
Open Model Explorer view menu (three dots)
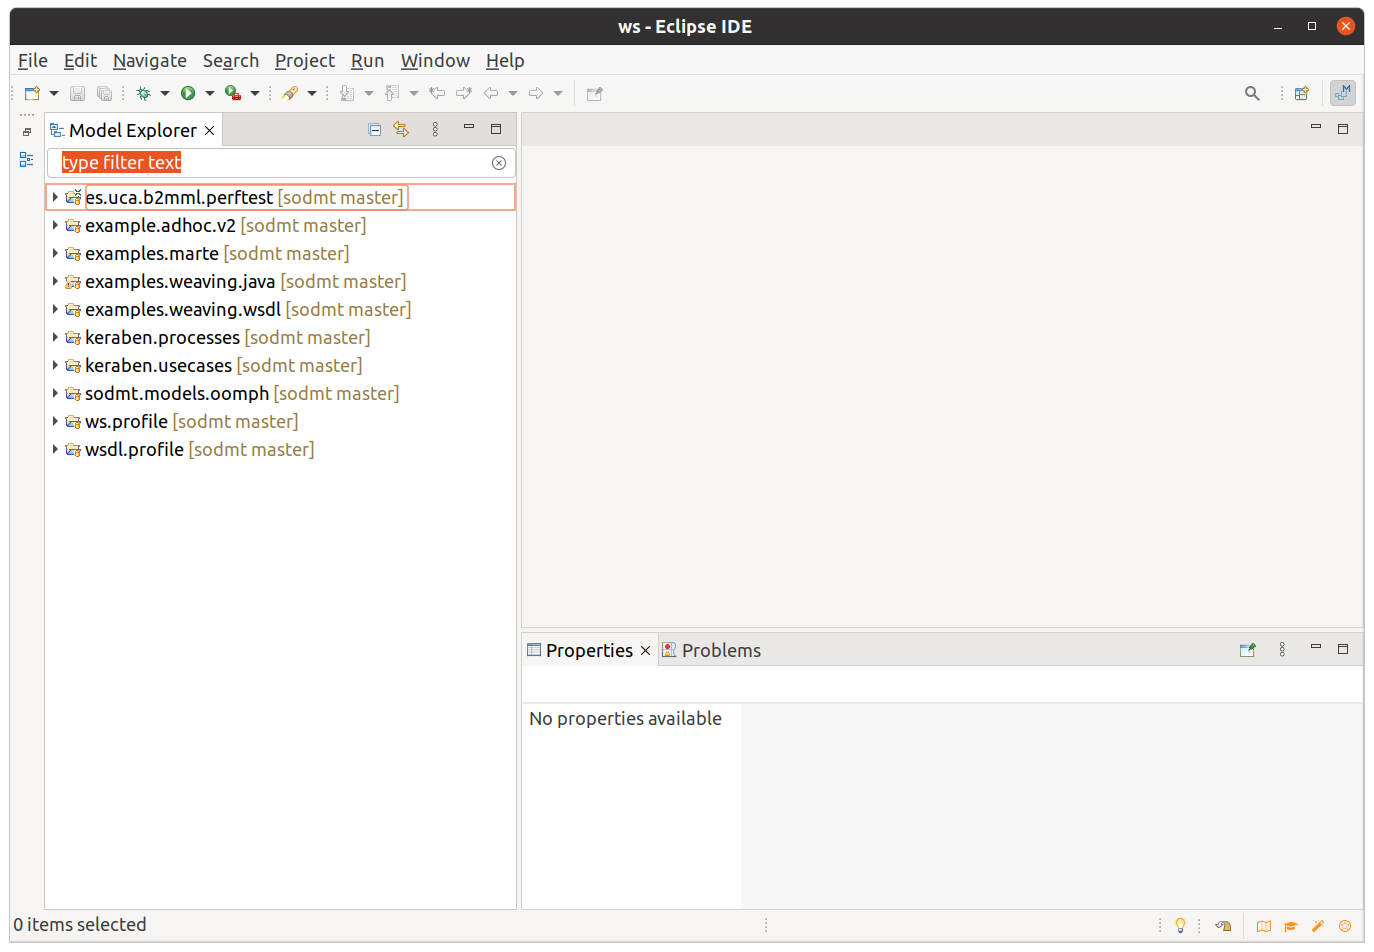[x=435, y=129]
